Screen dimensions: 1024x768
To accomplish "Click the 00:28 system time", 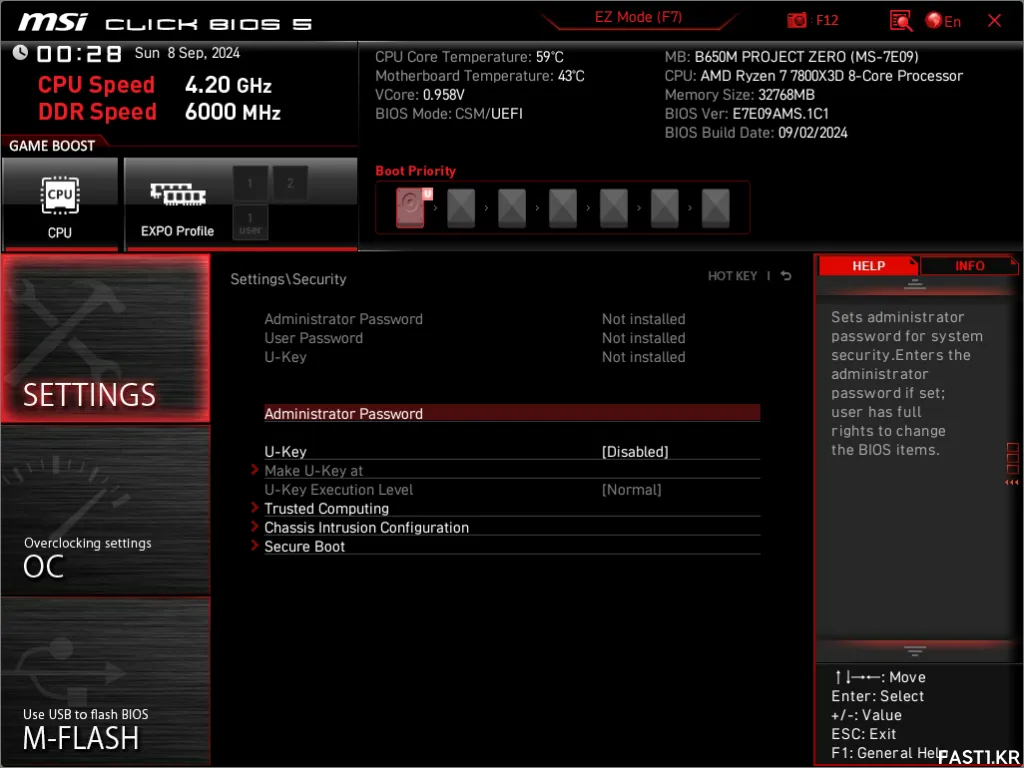I will coord(78,54).
